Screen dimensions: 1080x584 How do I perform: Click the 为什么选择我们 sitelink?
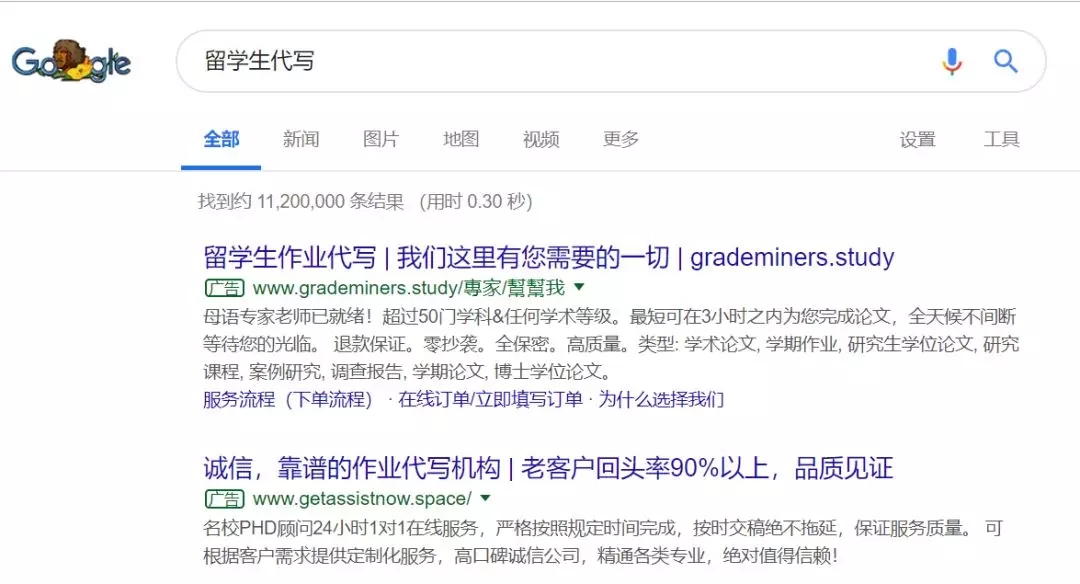click(x=661, y=398)
